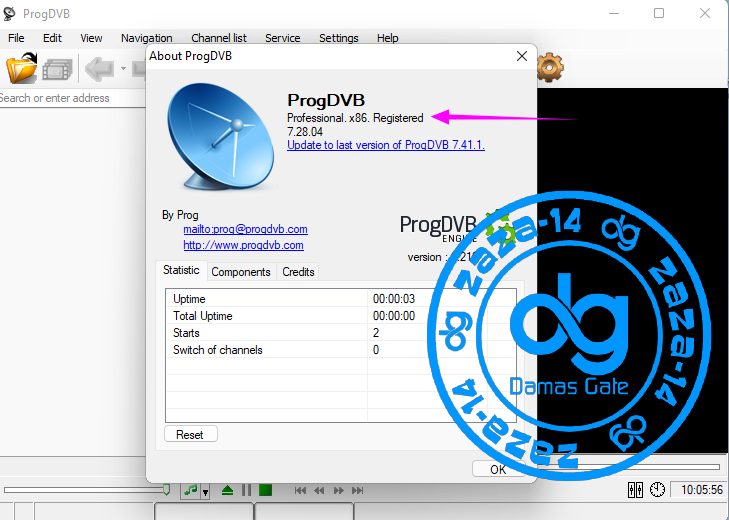Pause playback with the pause button
Image resolution: width=729 pixels, height=520 pixels.
tap(246, 490)
